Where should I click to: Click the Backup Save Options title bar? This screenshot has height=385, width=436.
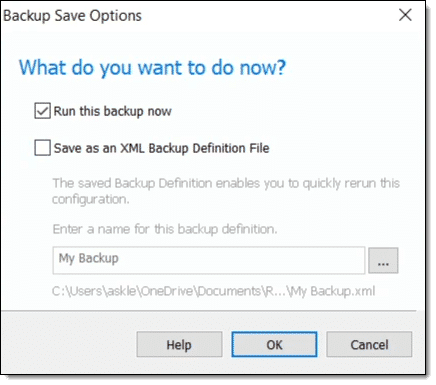point(200,15)
